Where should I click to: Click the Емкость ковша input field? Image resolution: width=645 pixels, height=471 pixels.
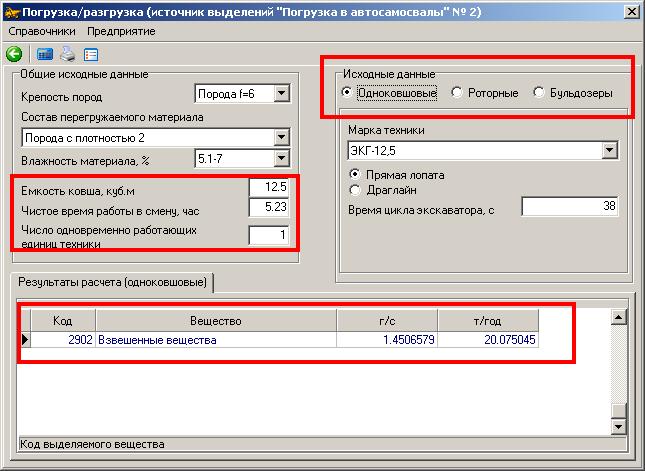coord(268,188)
